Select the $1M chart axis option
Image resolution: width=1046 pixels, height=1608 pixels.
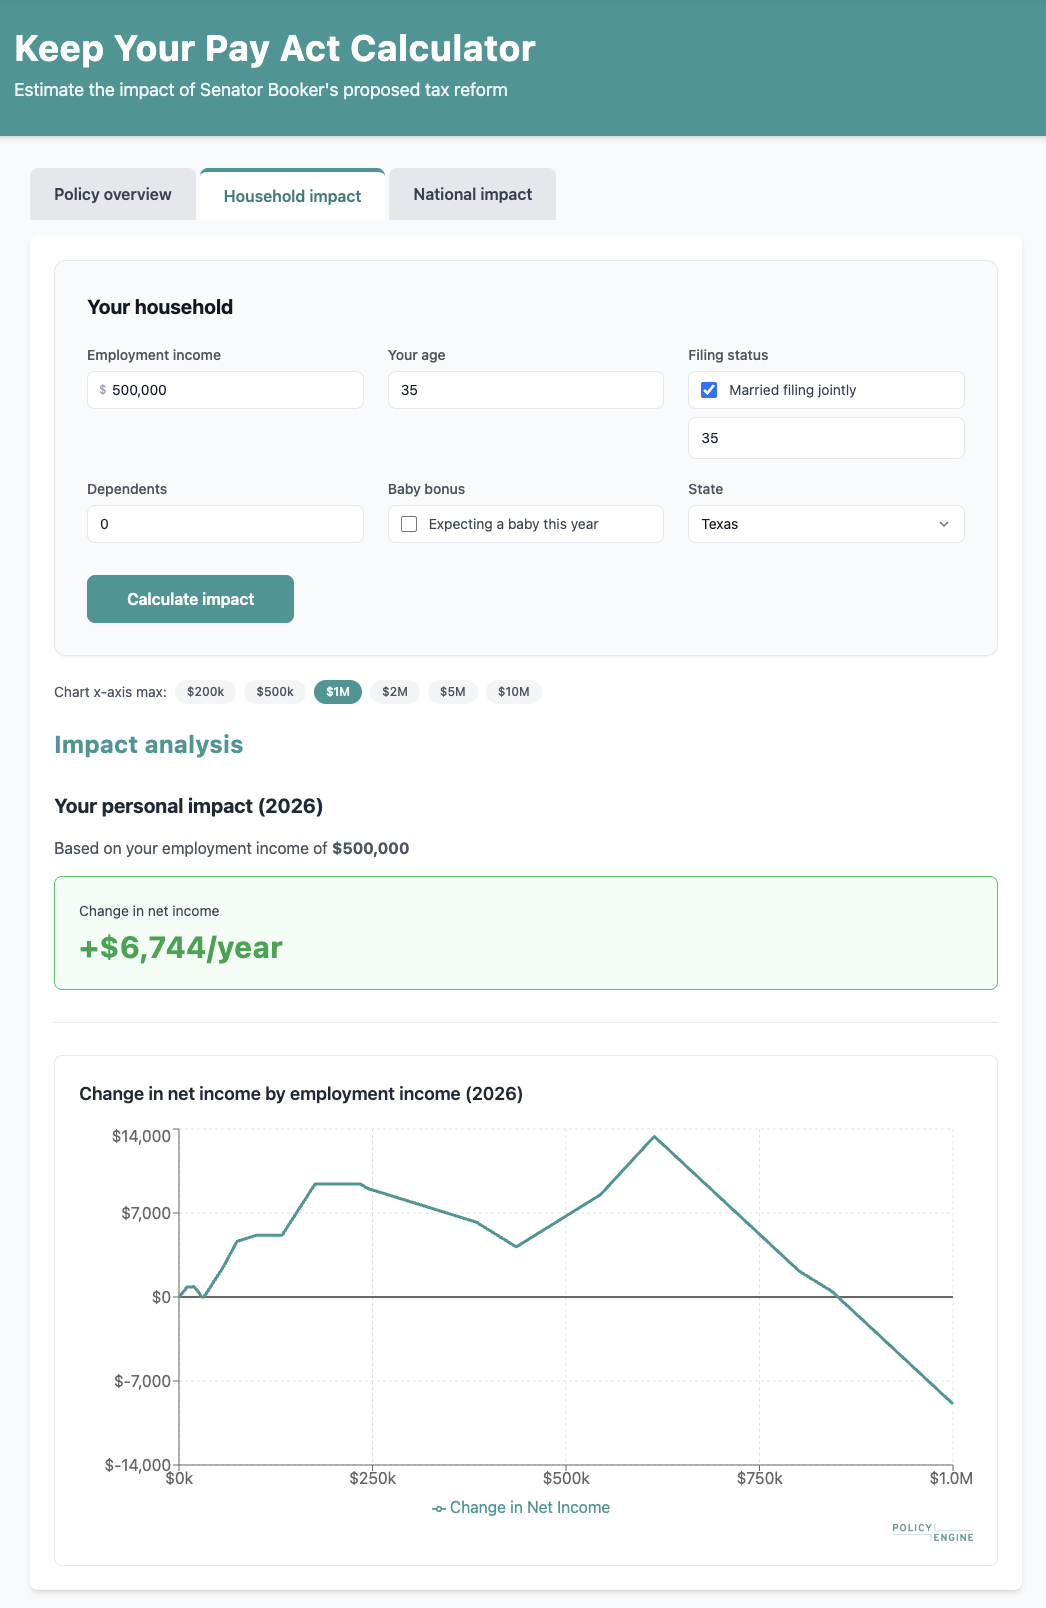[338, 692]
